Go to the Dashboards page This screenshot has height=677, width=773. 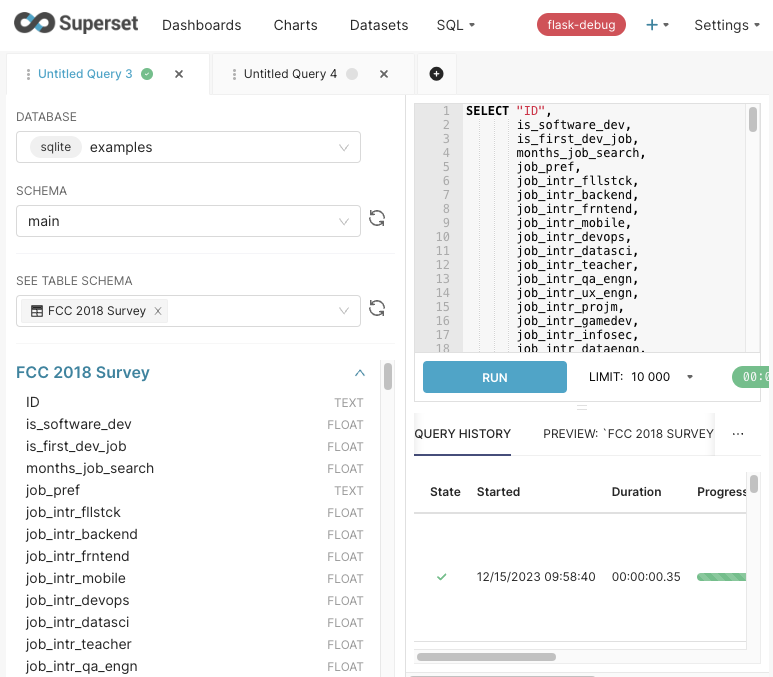(x=201, y=25)
